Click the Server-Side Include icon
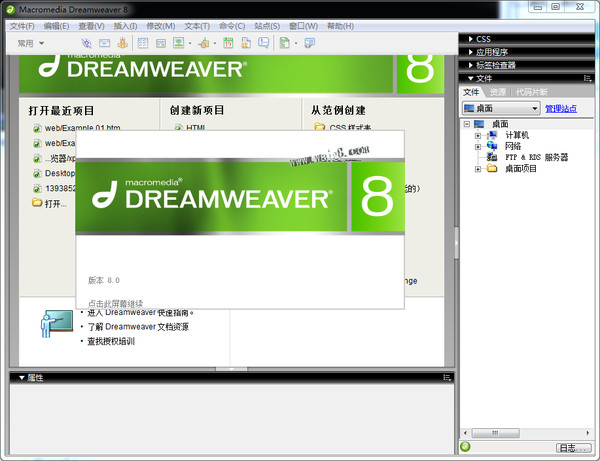600x461 pixels. [246, 43]
